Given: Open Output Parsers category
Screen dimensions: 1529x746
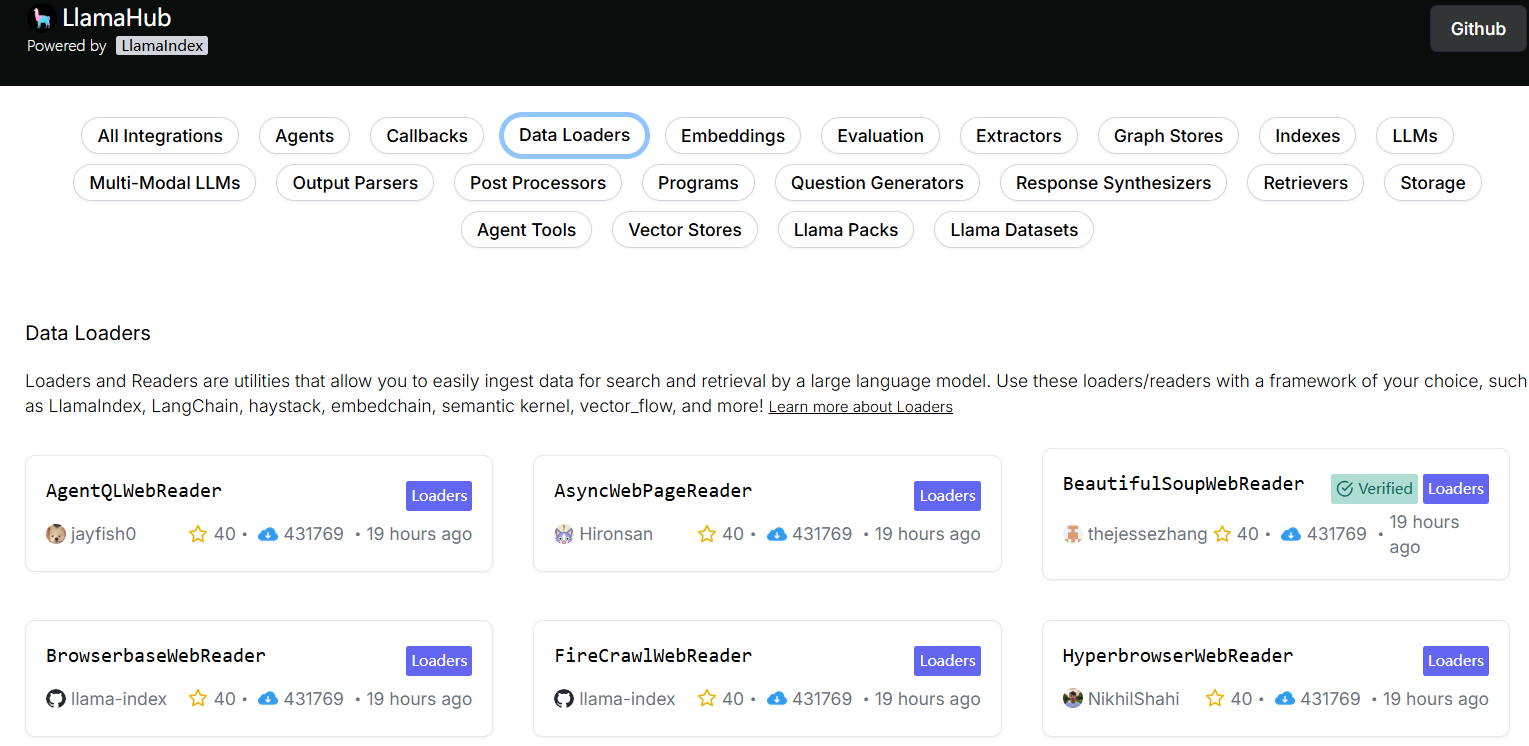Looking at the screenshot, I should click(355, 183).
